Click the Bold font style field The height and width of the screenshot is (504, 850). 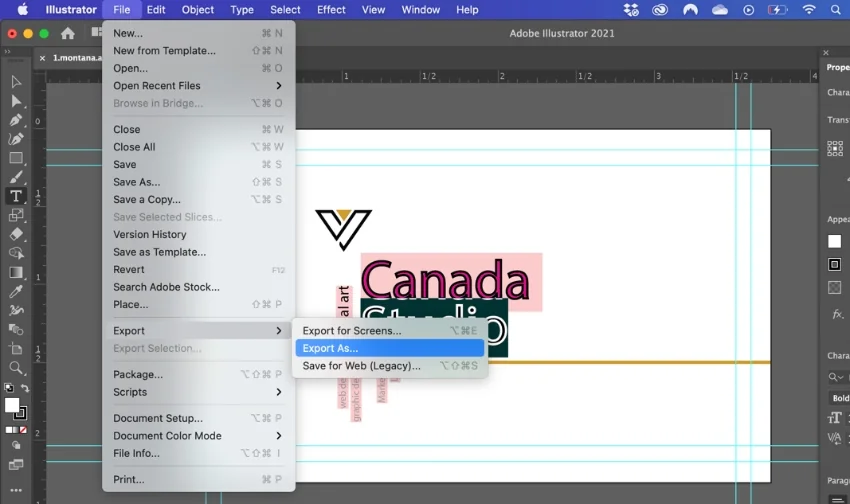(x=839, y=398)
